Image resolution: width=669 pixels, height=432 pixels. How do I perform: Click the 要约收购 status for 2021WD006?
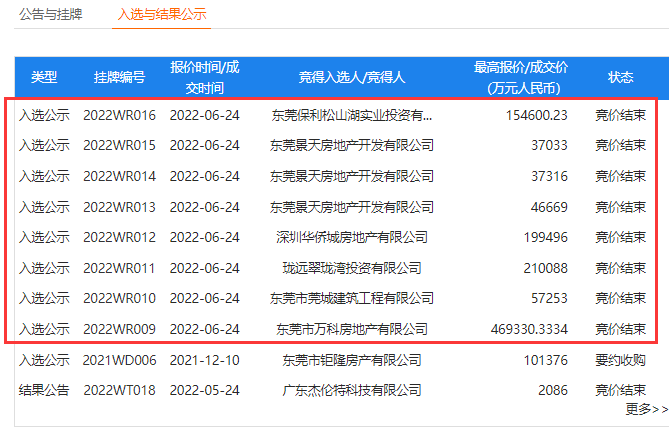[x=620, y=360]
